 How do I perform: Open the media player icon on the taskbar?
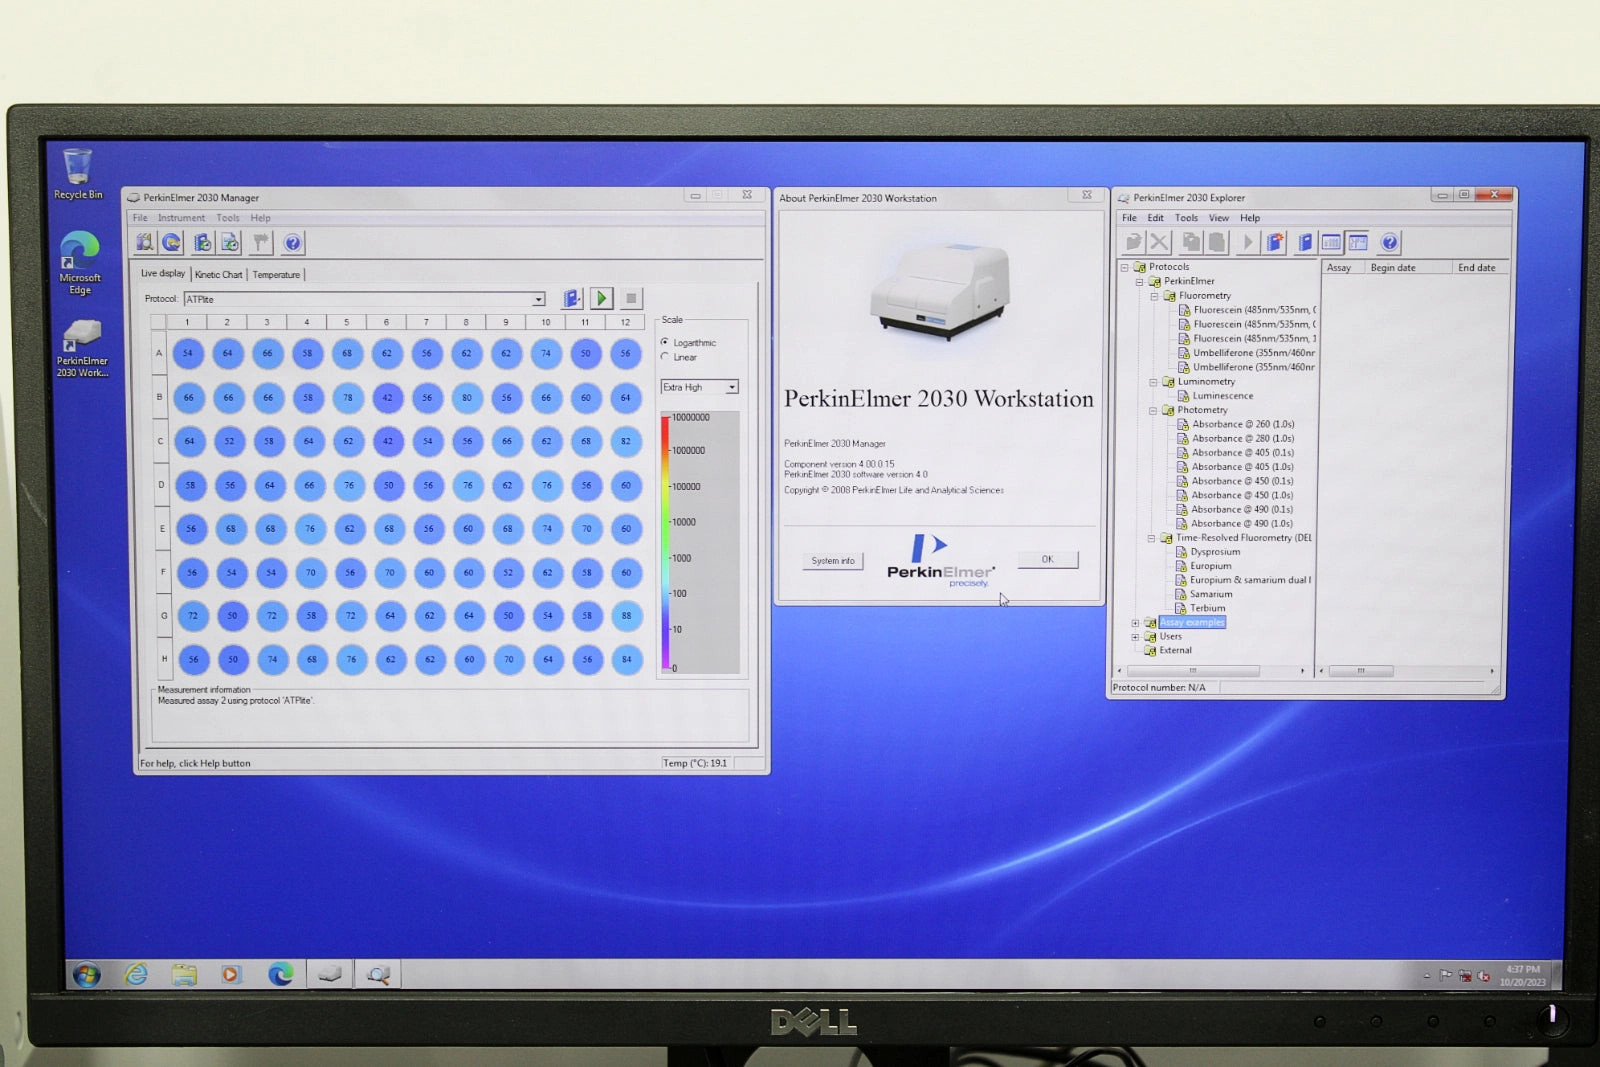231,974
